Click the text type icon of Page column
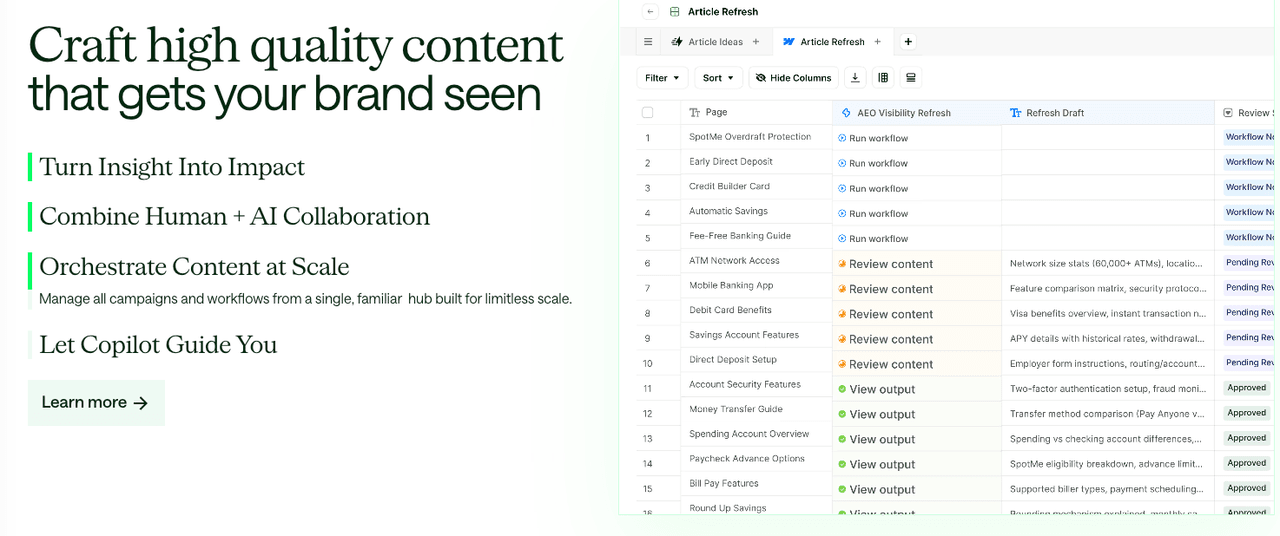The height and width of the screenshot is (536, 1280). [x=695, y=113]
